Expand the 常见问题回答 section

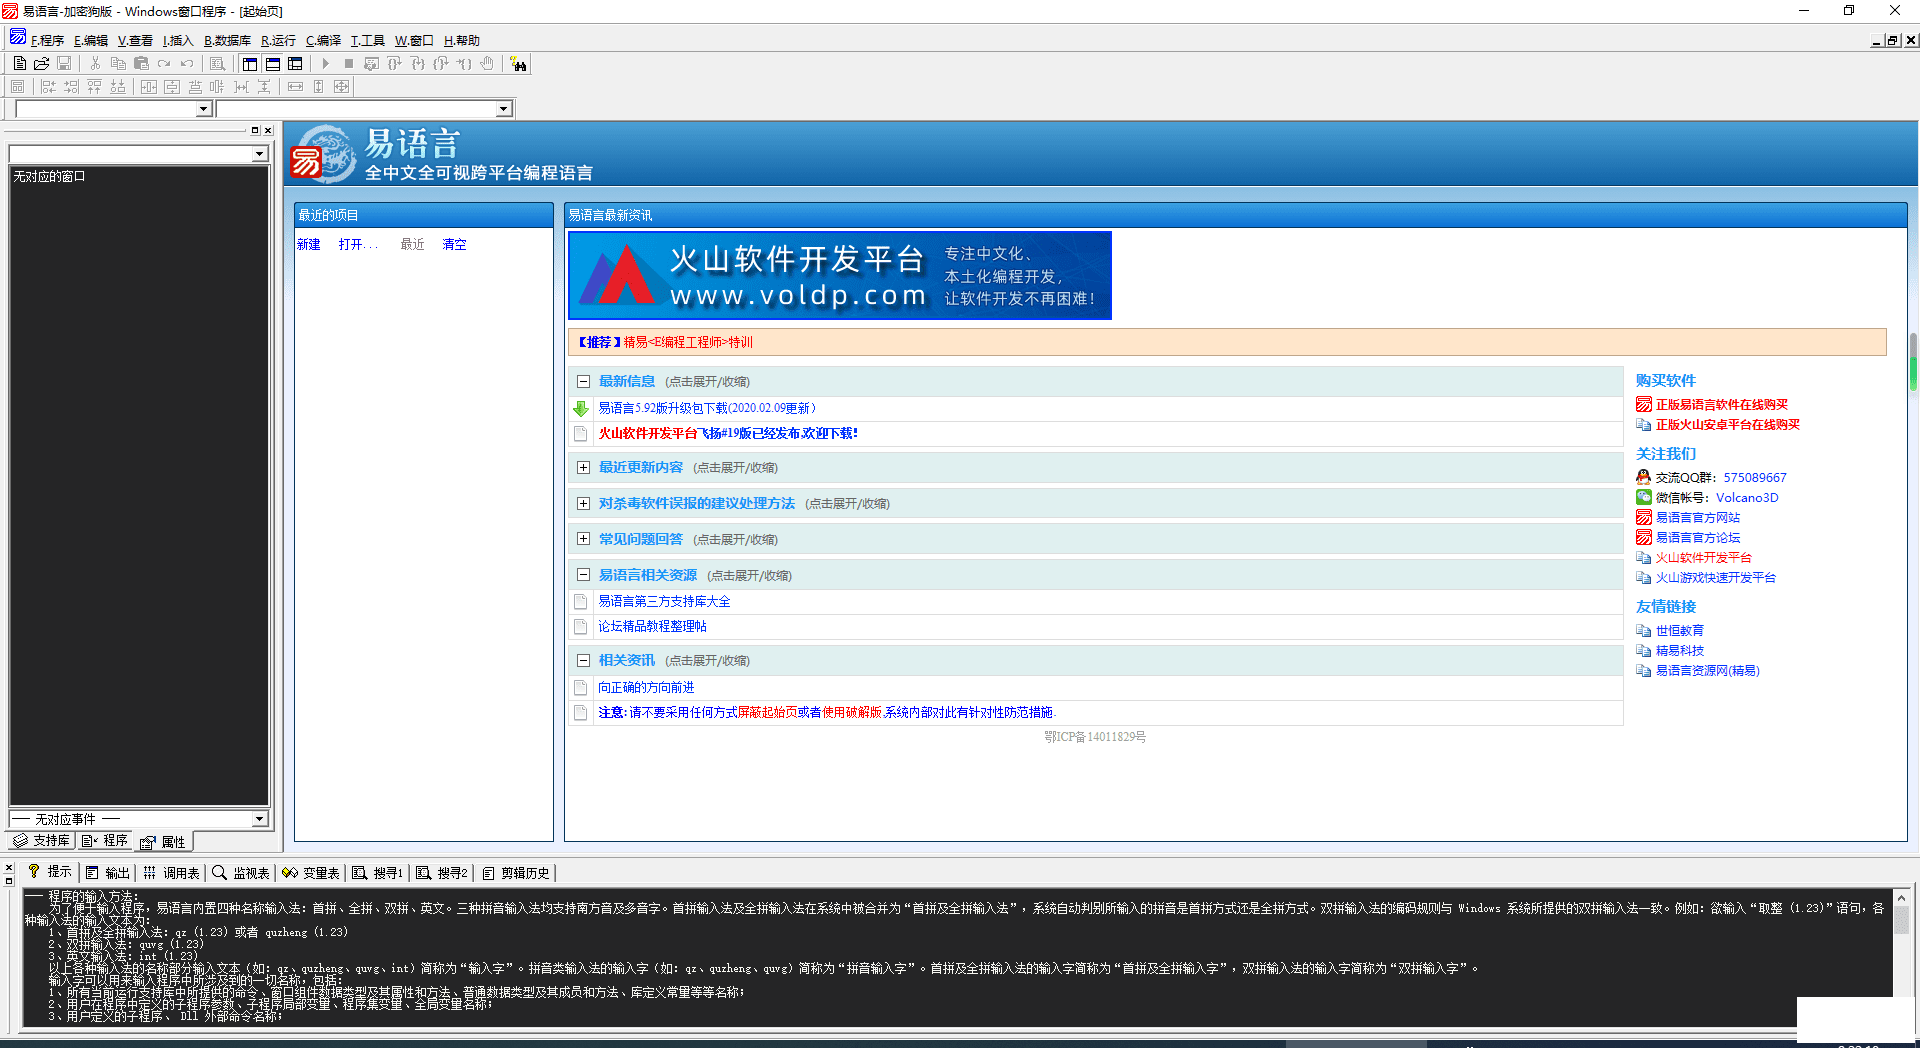pyautogui.click(x=583, y=539)
